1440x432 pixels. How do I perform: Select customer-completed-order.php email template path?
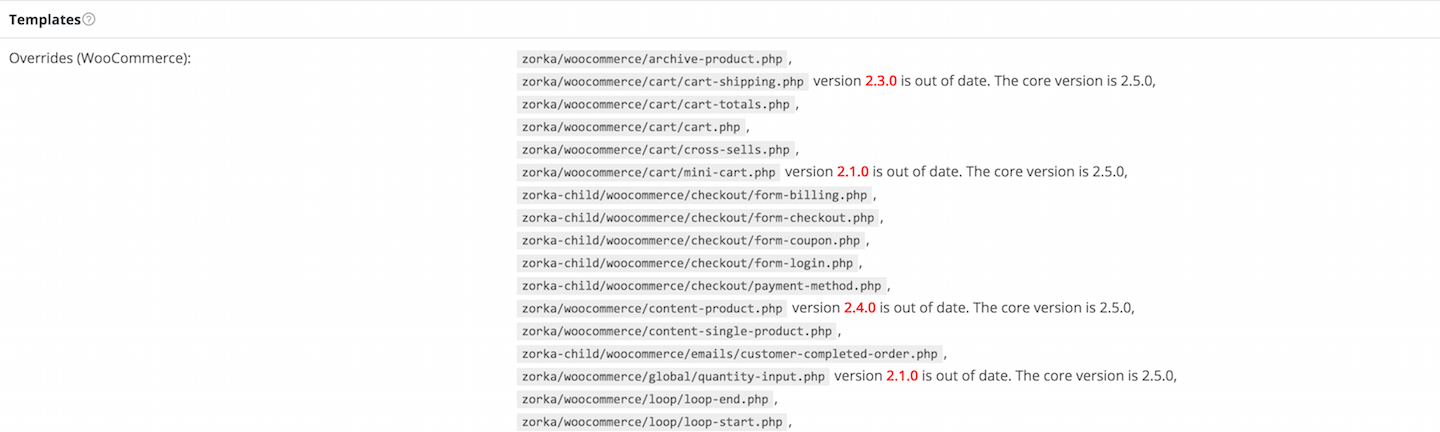(730, 353)
